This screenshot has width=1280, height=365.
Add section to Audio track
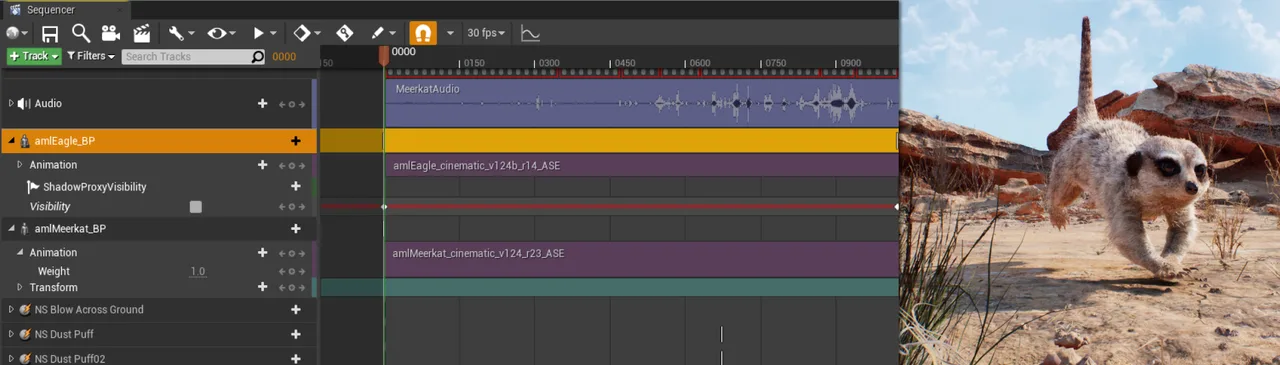(263, 104)
